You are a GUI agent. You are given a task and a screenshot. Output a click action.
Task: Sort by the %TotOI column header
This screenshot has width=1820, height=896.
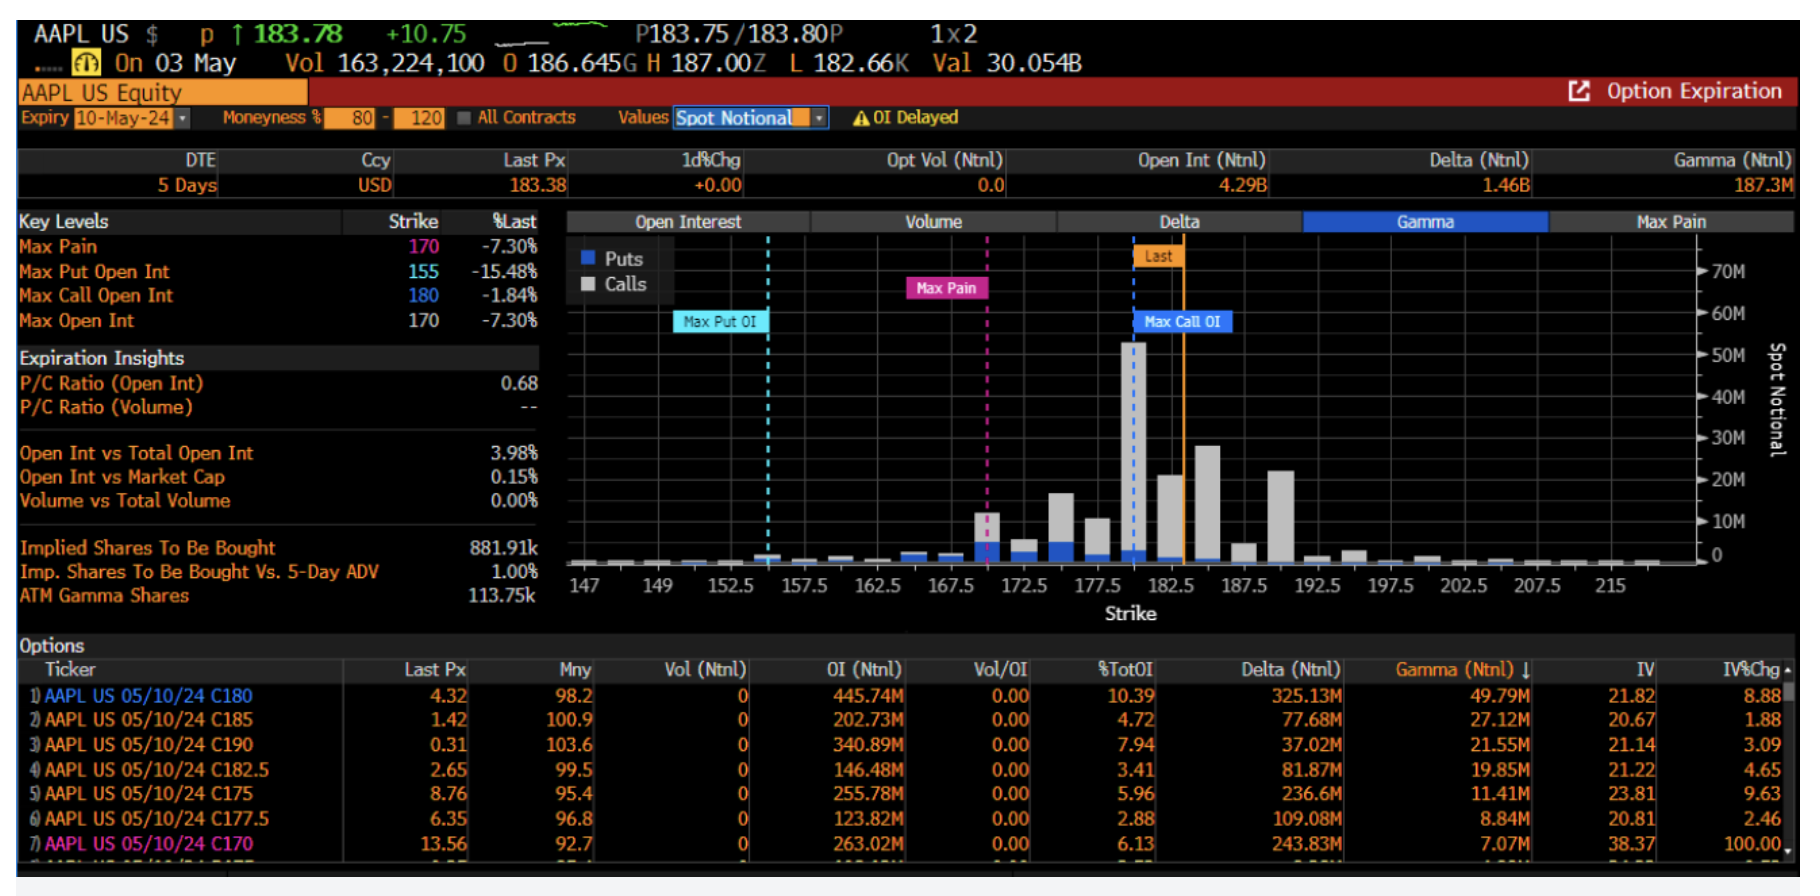click(x=1125, y=670)
